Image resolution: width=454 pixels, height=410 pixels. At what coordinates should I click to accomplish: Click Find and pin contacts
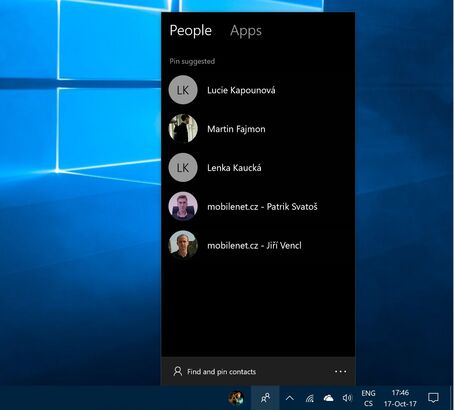point(221,372)
